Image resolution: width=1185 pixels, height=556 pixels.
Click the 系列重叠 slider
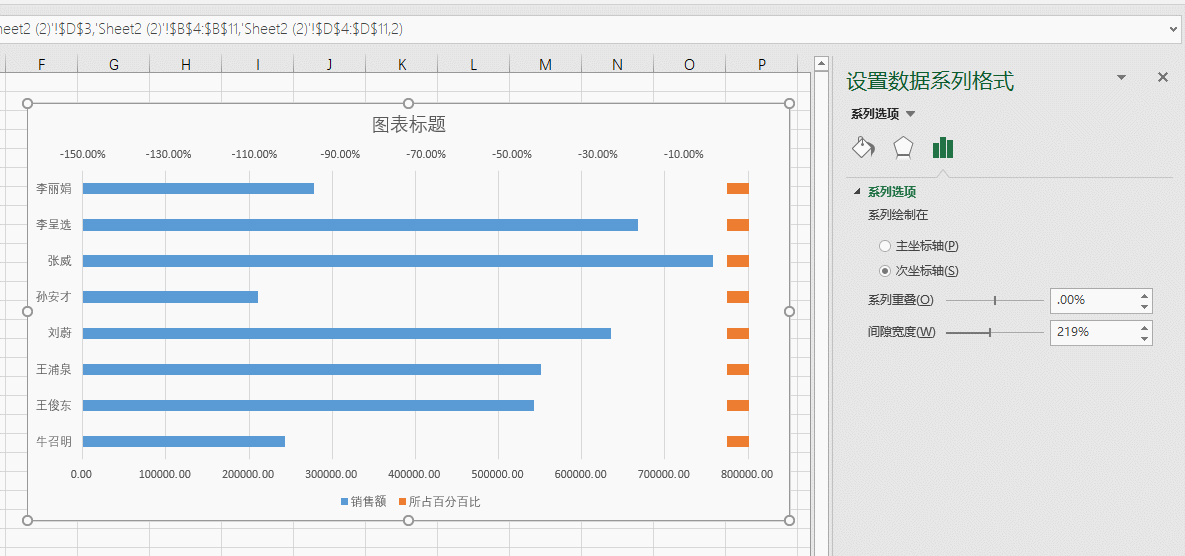click(995, 300)
